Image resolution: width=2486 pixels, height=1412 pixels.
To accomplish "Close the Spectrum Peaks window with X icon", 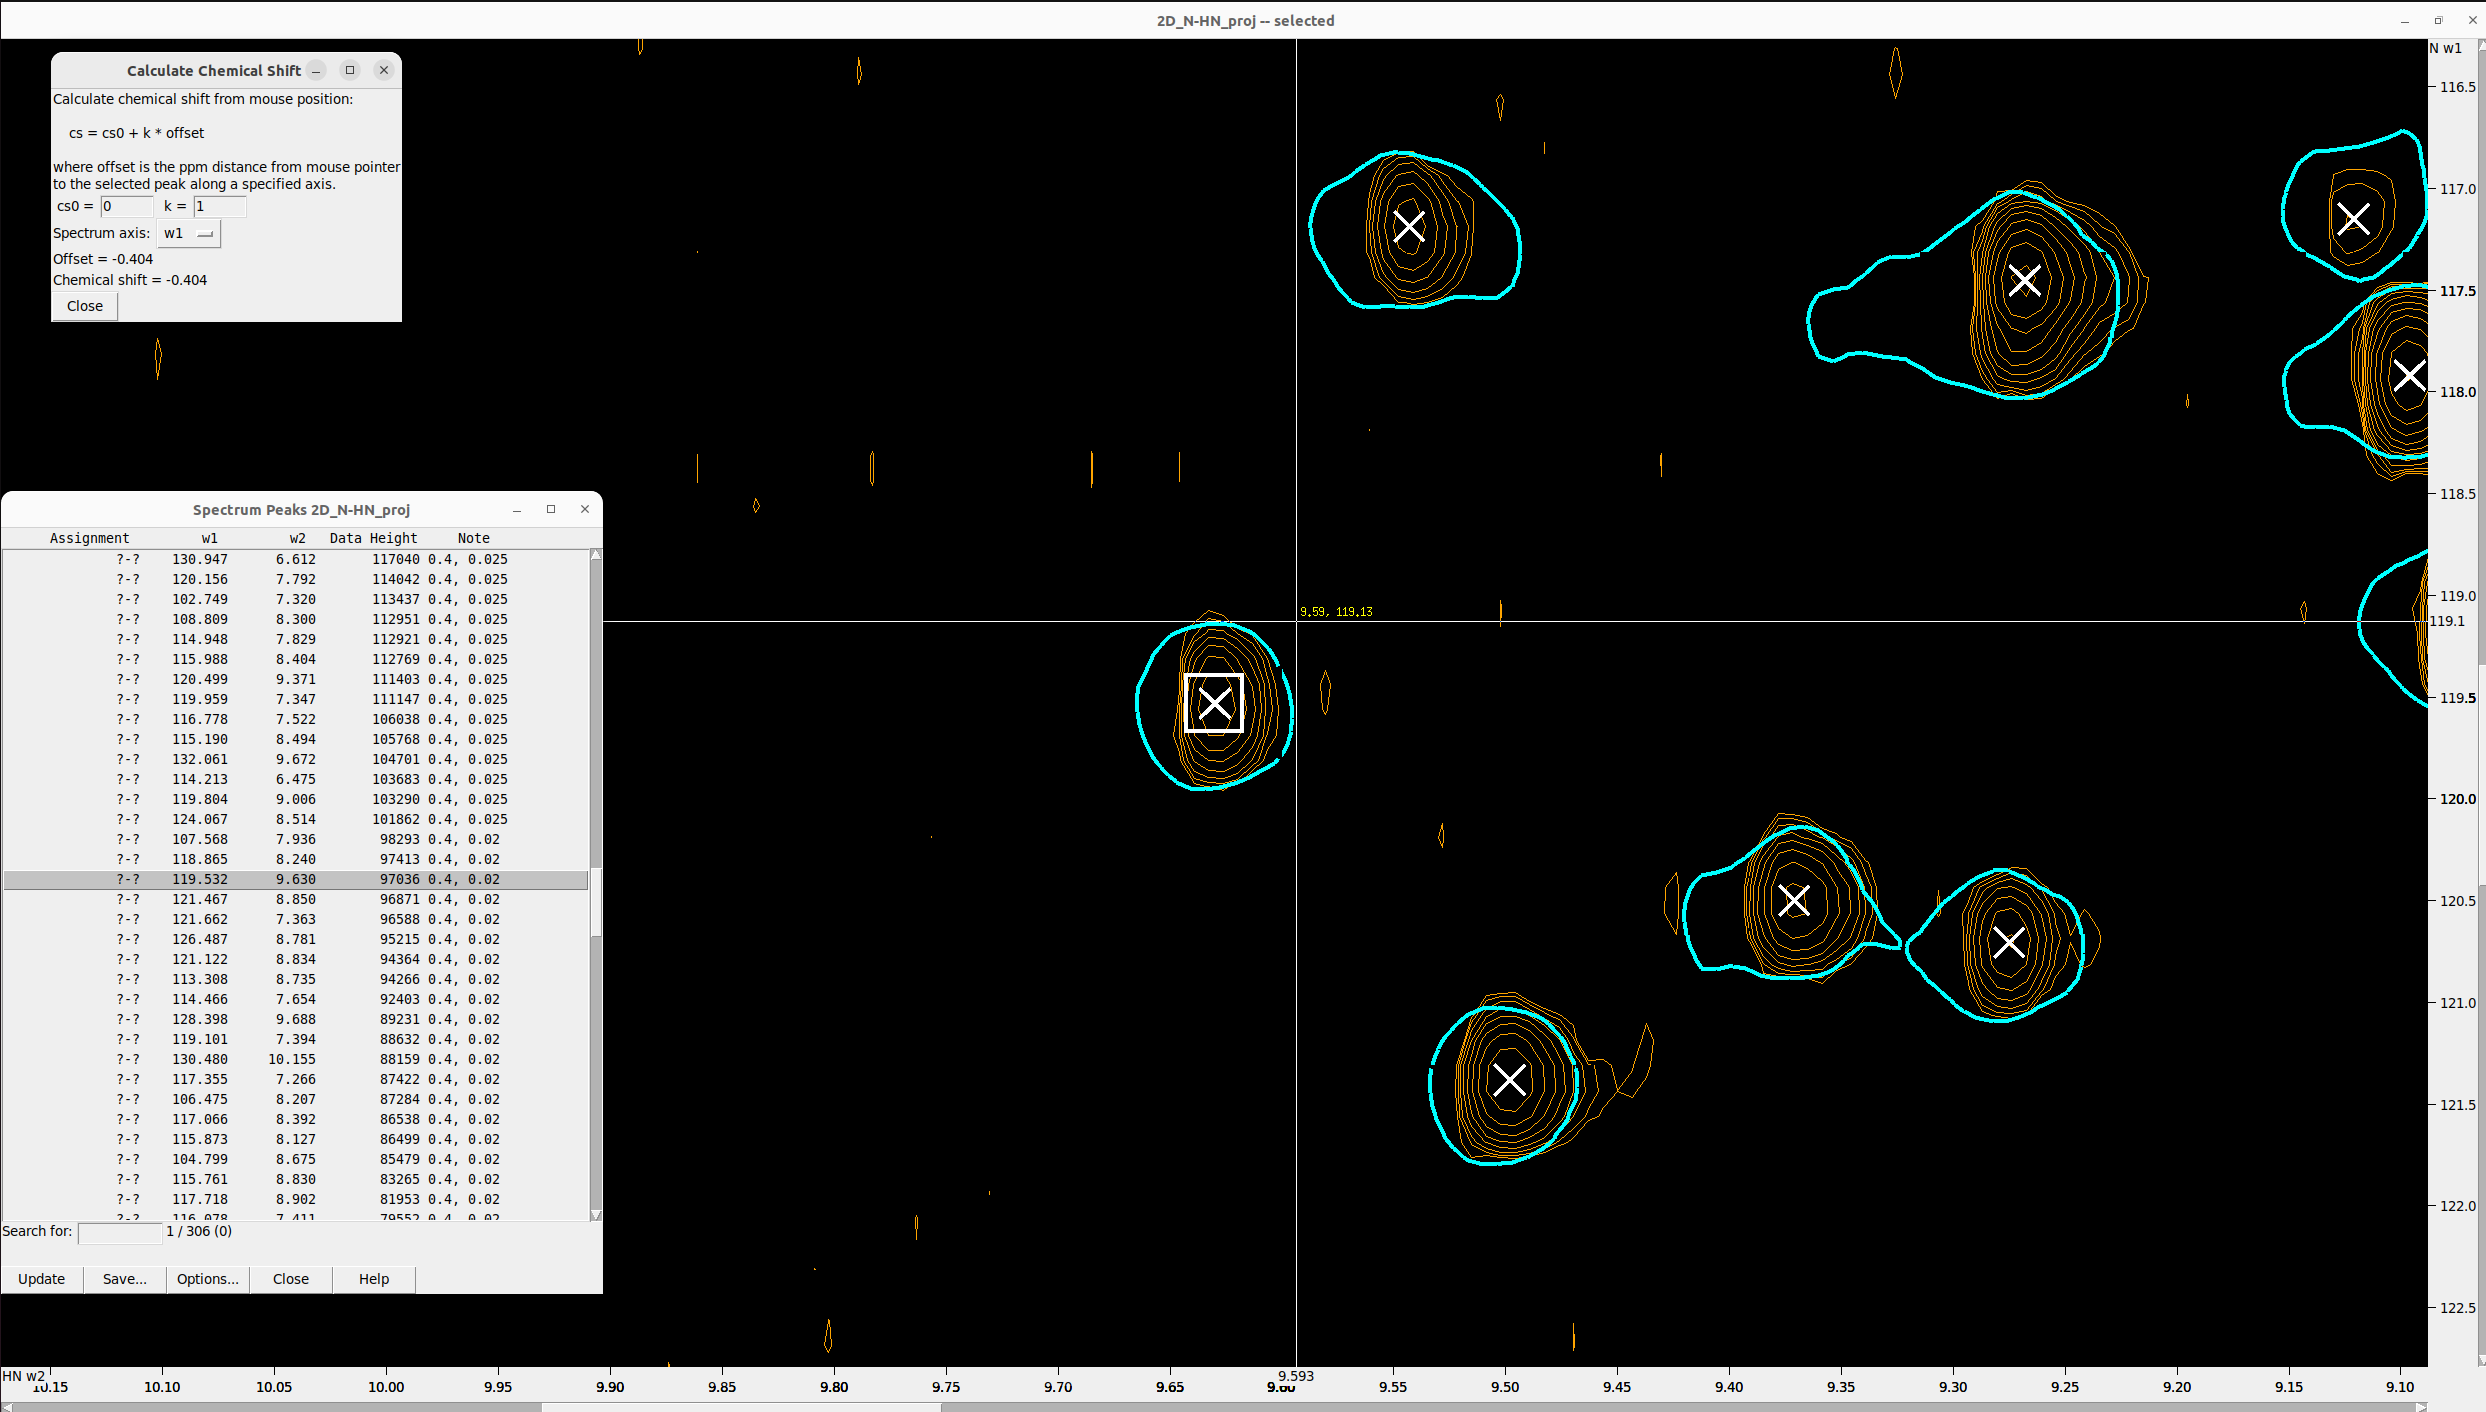I will point(585,510).
